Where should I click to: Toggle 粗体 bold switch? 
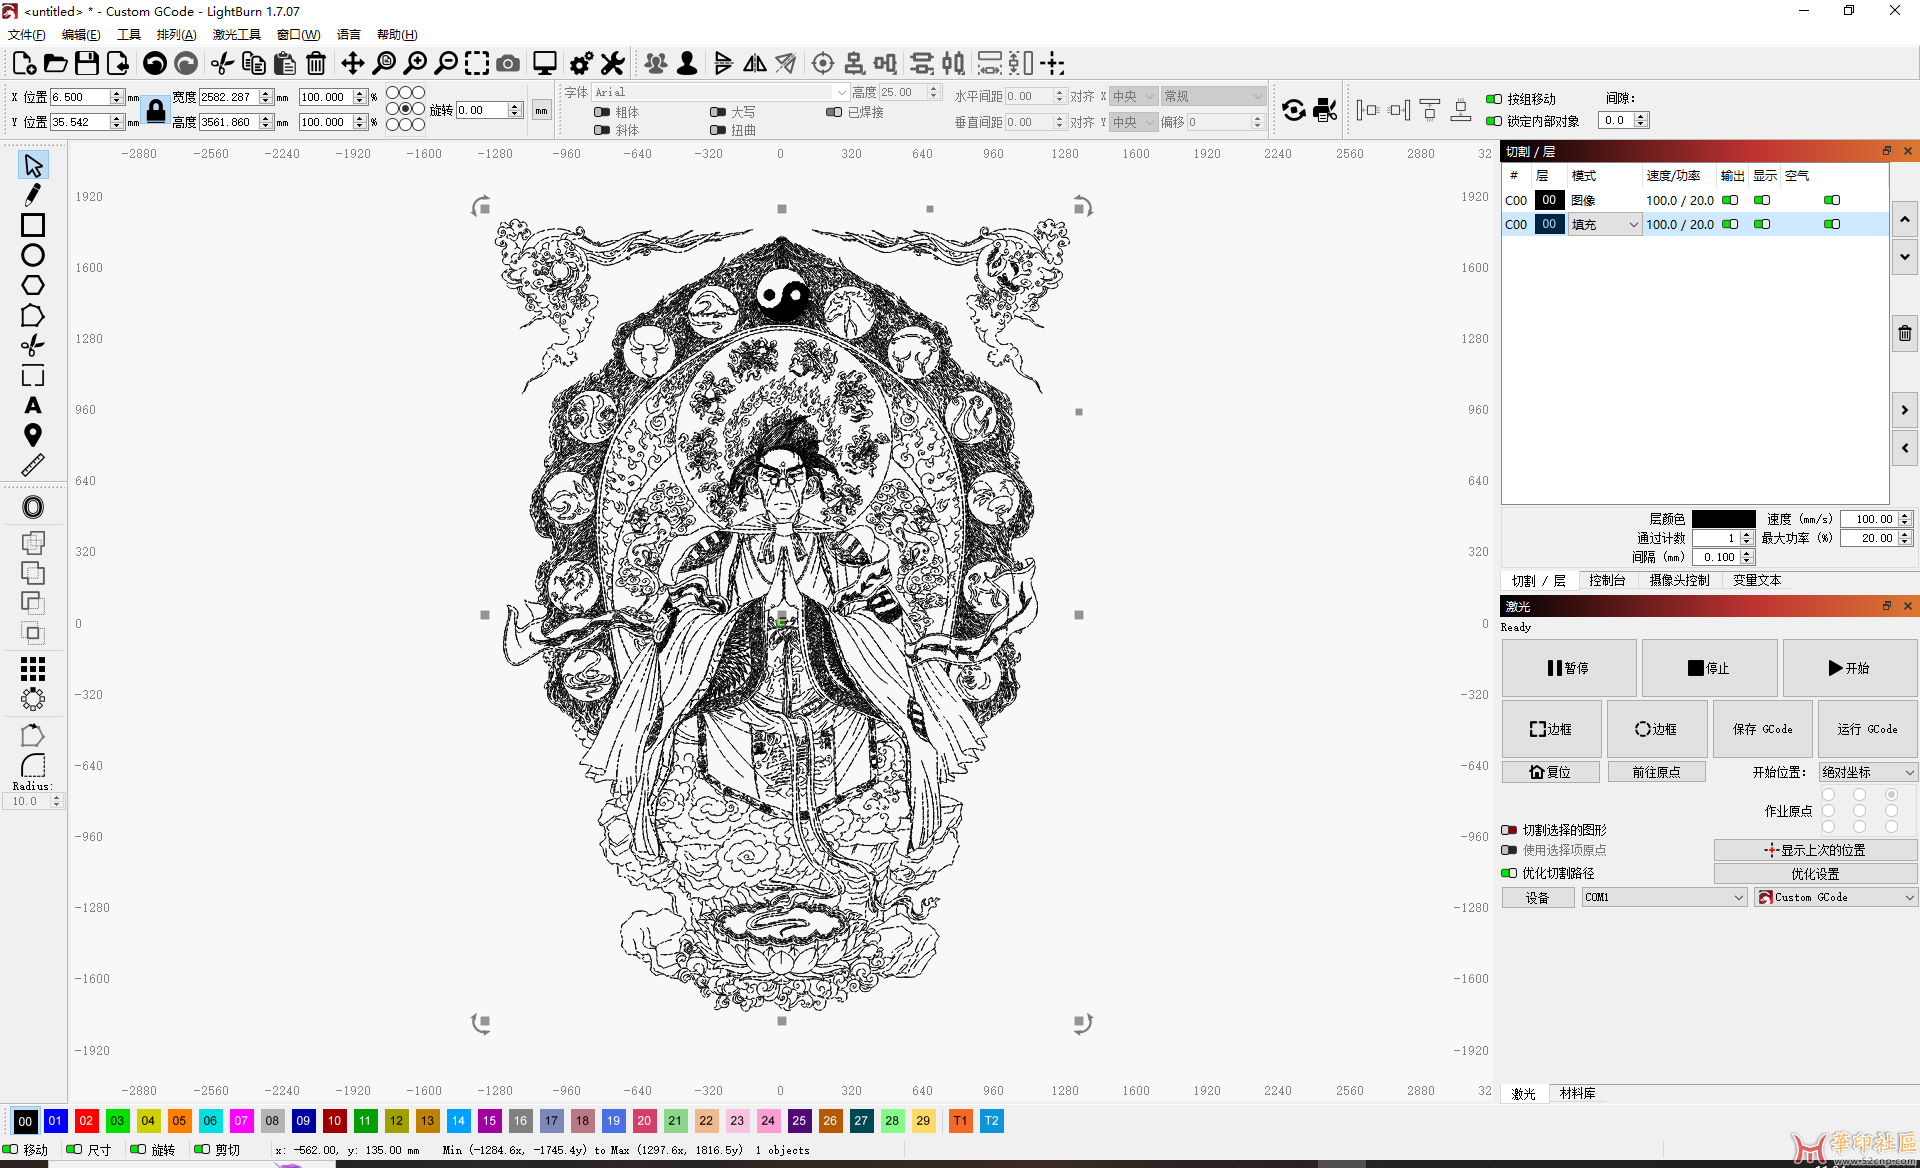coord(602,112)
